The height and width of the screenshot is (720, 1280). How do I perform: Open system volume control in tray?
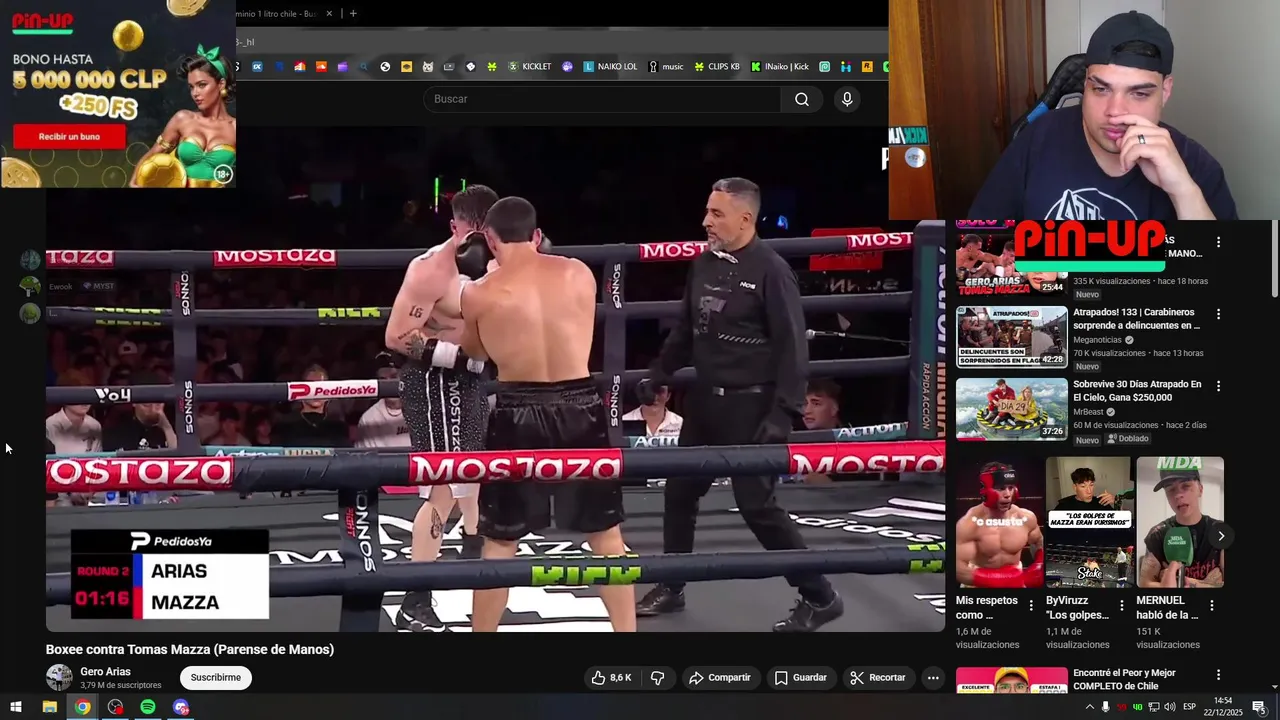[1171, 707]
